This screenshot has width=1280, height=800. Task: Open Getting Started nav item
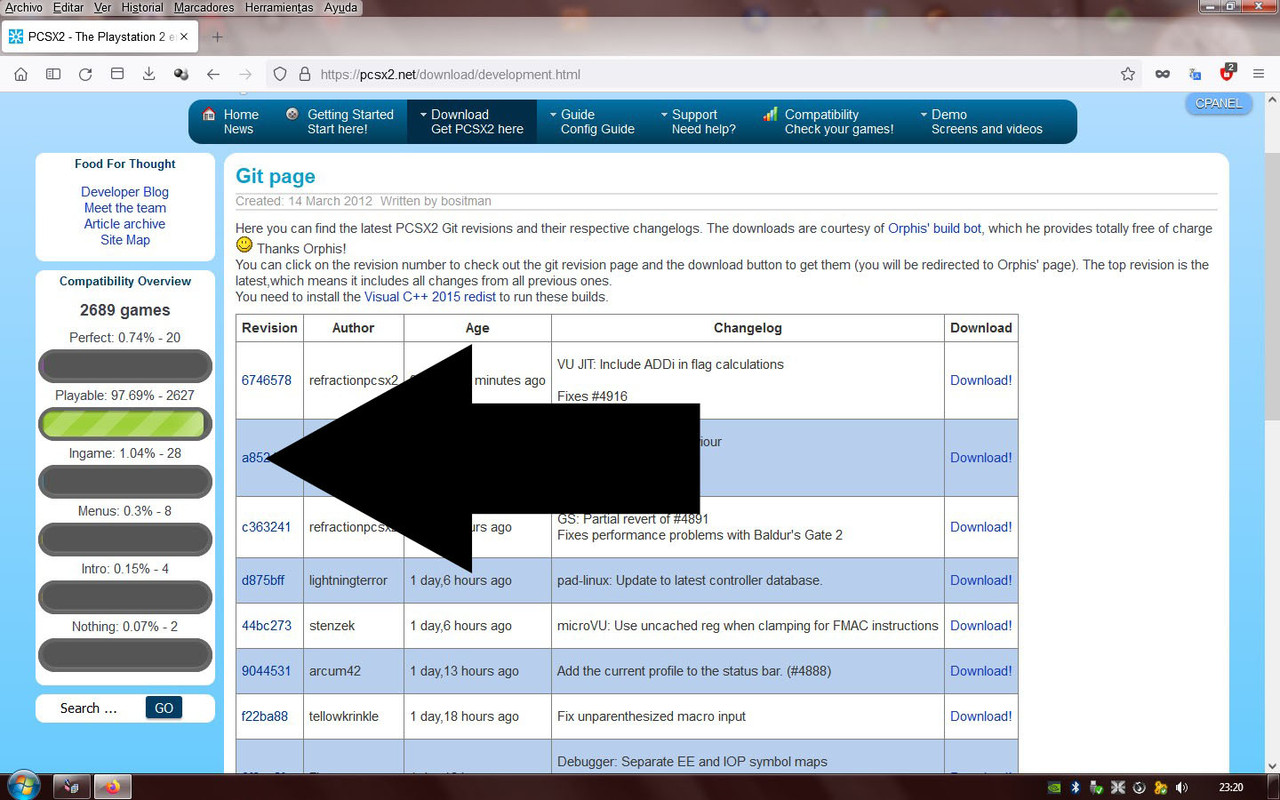click(x=341, y=121)
